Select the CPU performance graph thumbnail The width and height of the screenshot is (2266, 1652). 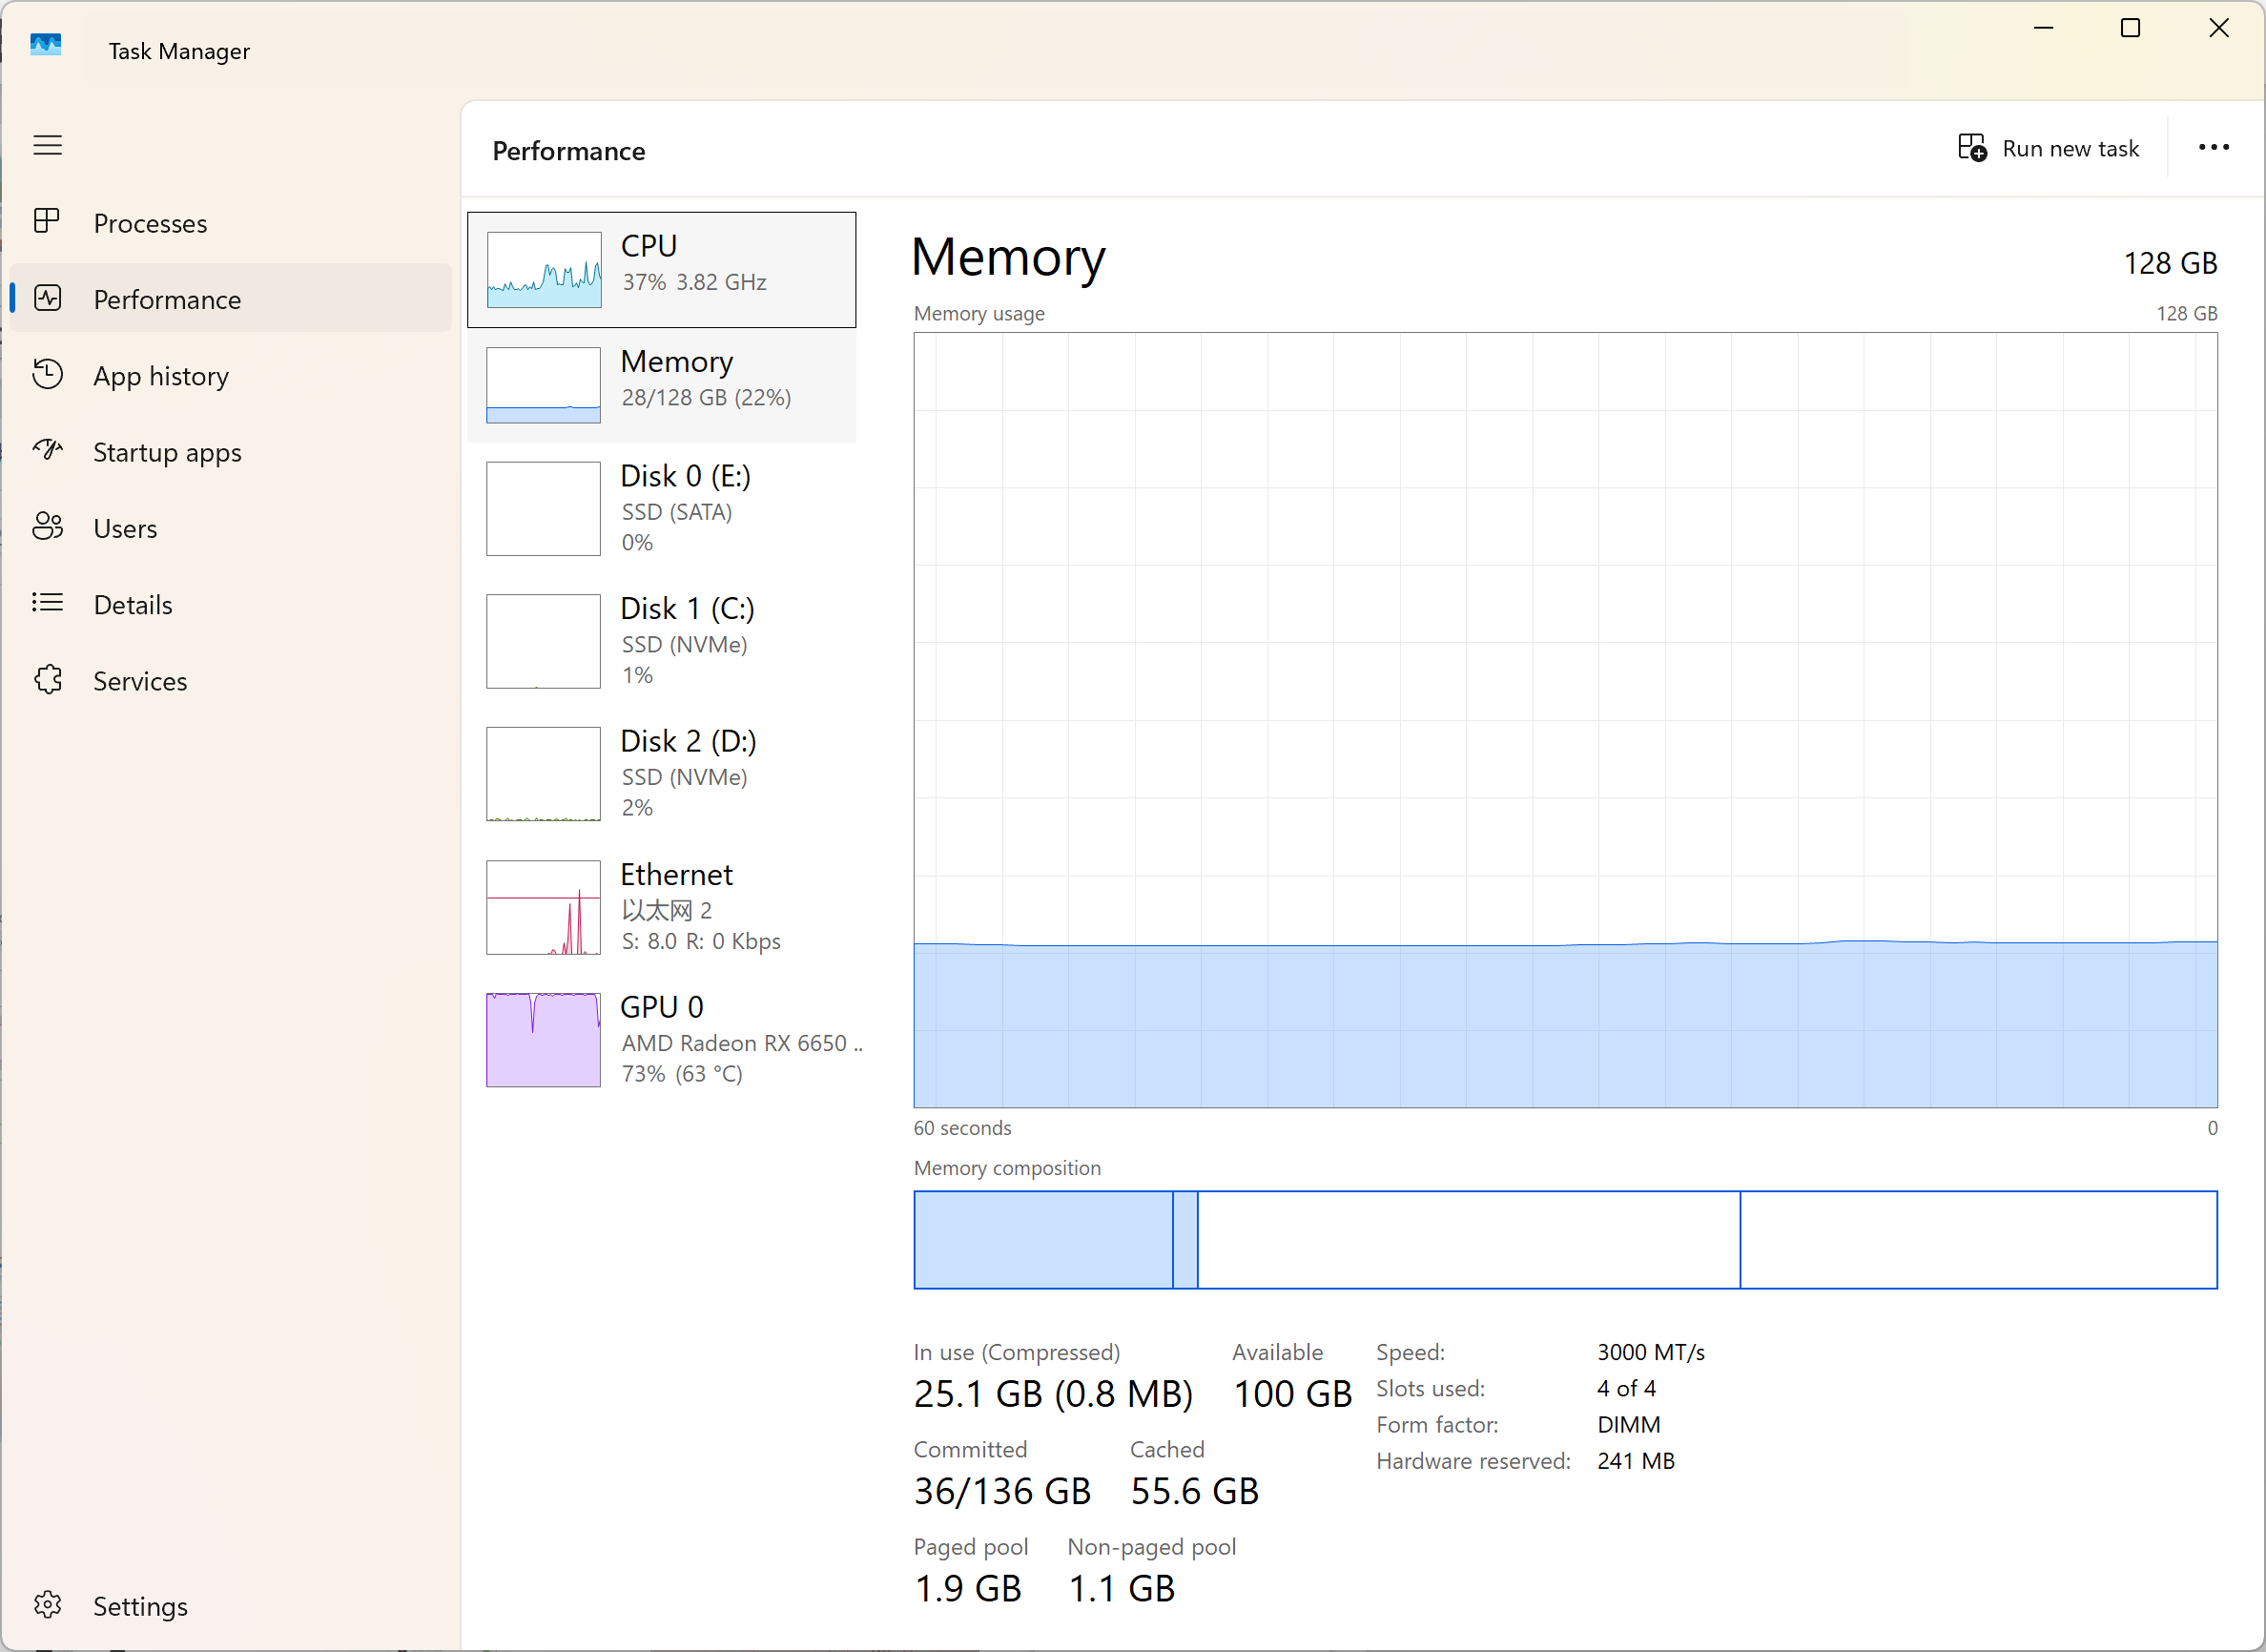click(544, 270)
